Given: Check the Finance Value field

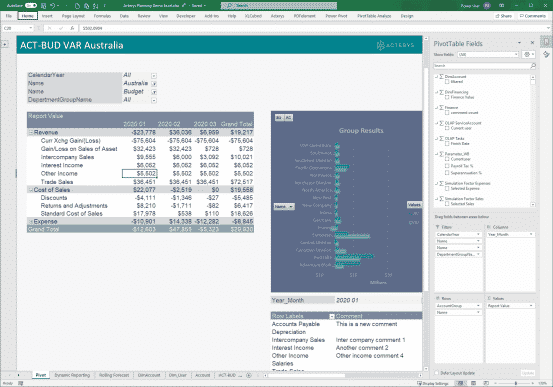Looking at the screenshot, I should 447,97.
